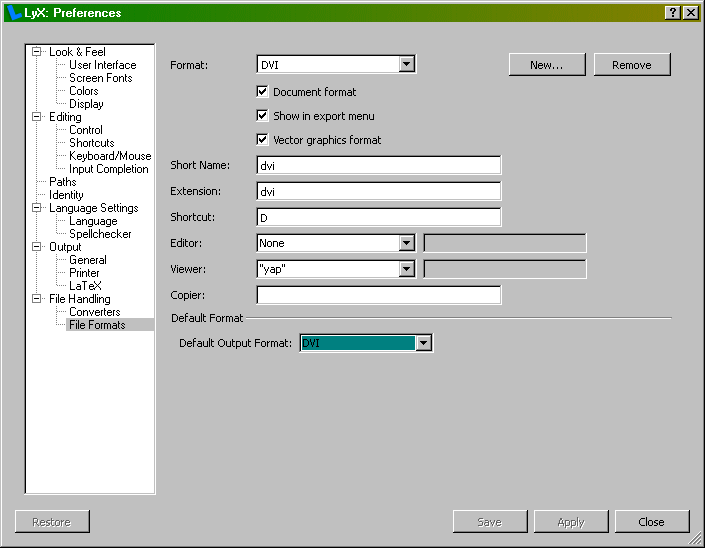Image resolution: width=705 pixels, height=548 pixels.
Task: Collapse the File Handling tree node
Action: [36, 299]
